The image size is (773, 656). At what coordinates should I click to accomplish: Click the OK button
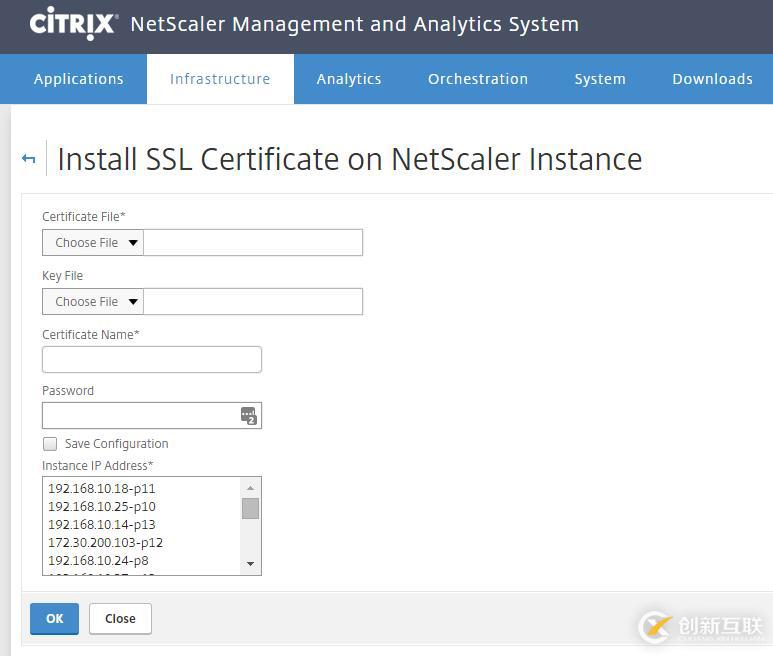coord(54,619)
